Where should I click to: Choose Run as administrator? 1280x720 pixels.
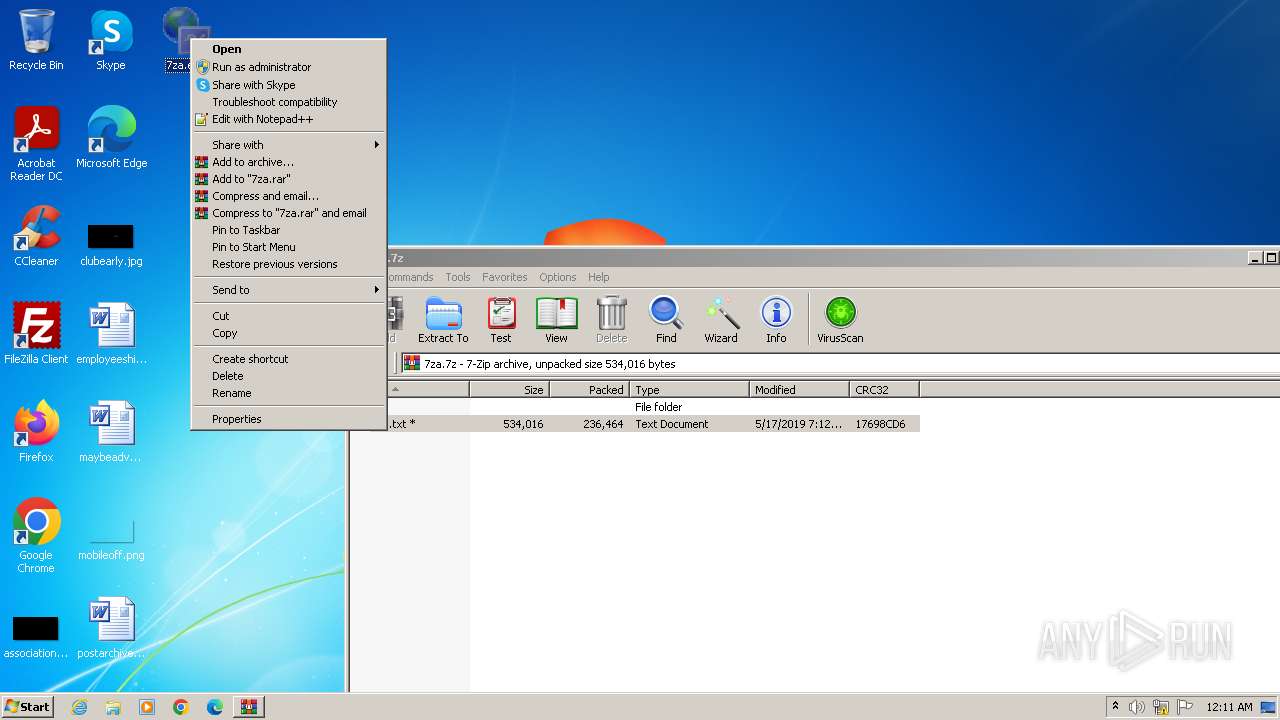pyautogui.click(x=288, y=67)
